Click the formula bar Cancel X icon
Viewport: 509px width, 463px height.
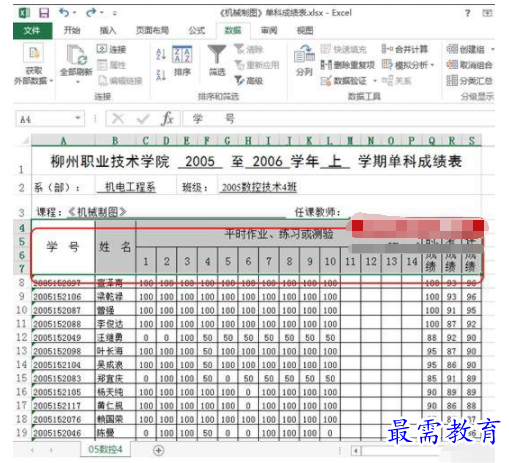(x=118, y=119)
